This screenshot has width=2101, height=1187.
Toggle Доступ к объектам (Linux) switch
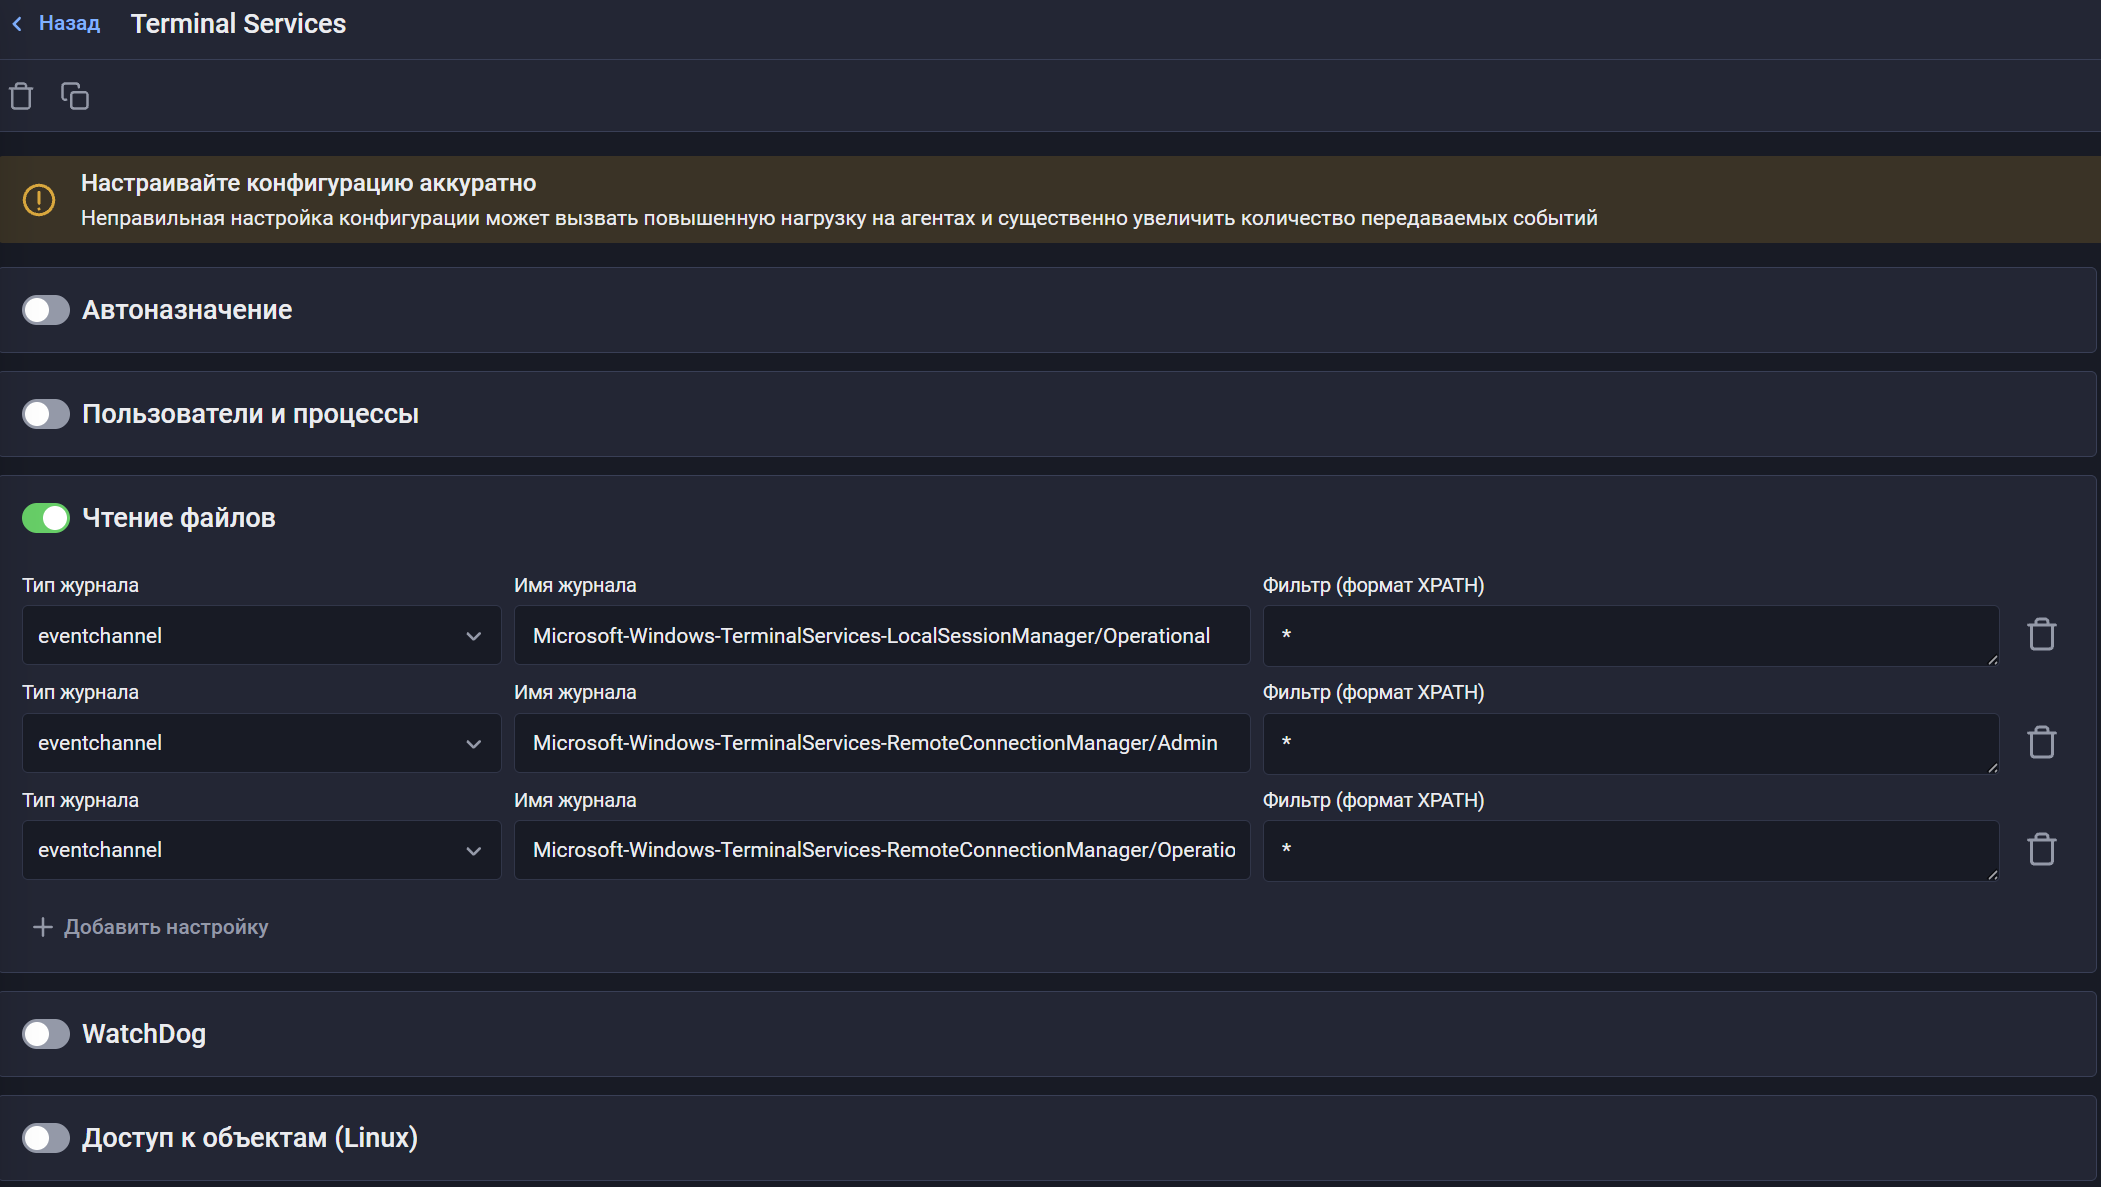46,1138
